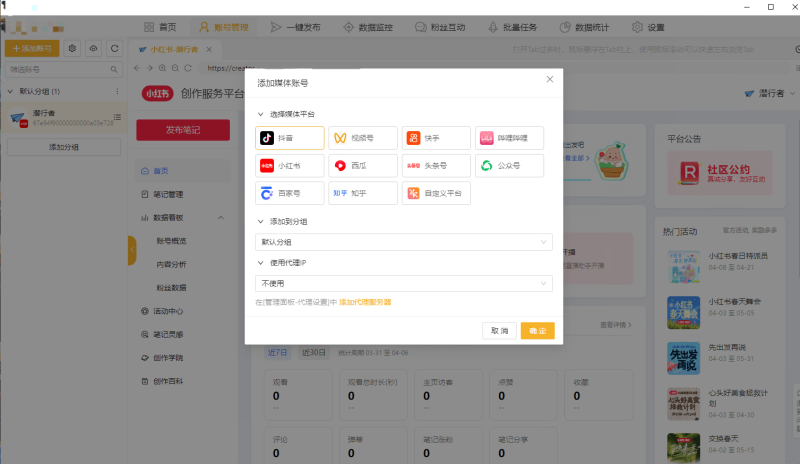800x464 pixels.
Task: Confirm with the 确定 button
Action: pos(537,331)
